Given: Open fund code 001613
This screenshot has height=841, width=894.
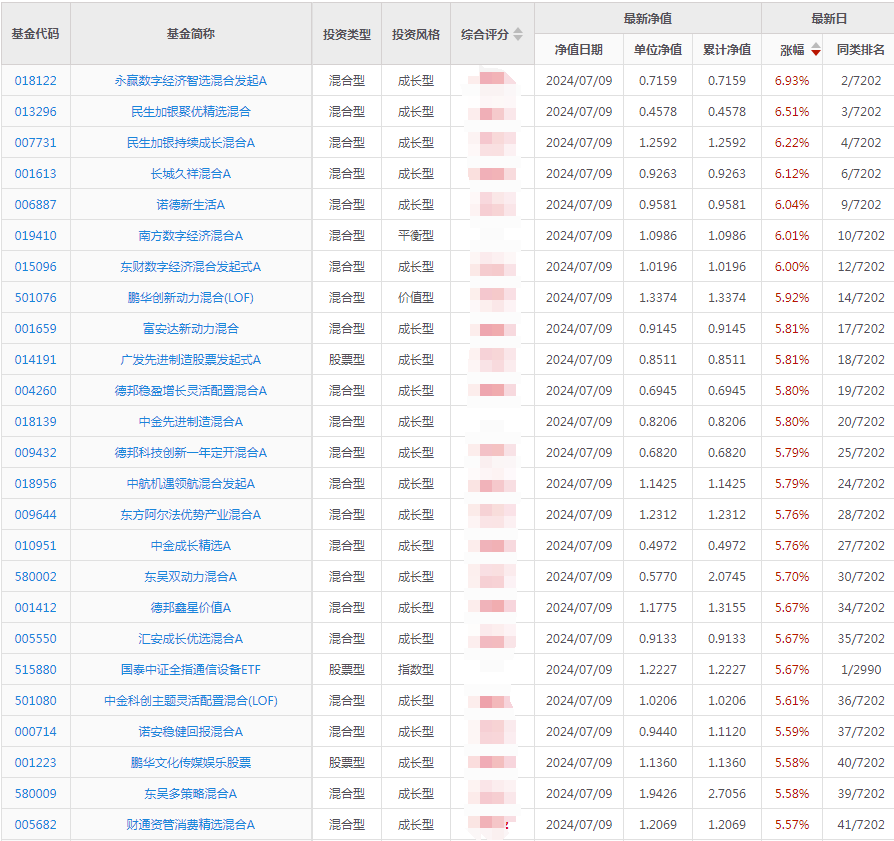Looking at the screenshot, I should coord(35,173).
